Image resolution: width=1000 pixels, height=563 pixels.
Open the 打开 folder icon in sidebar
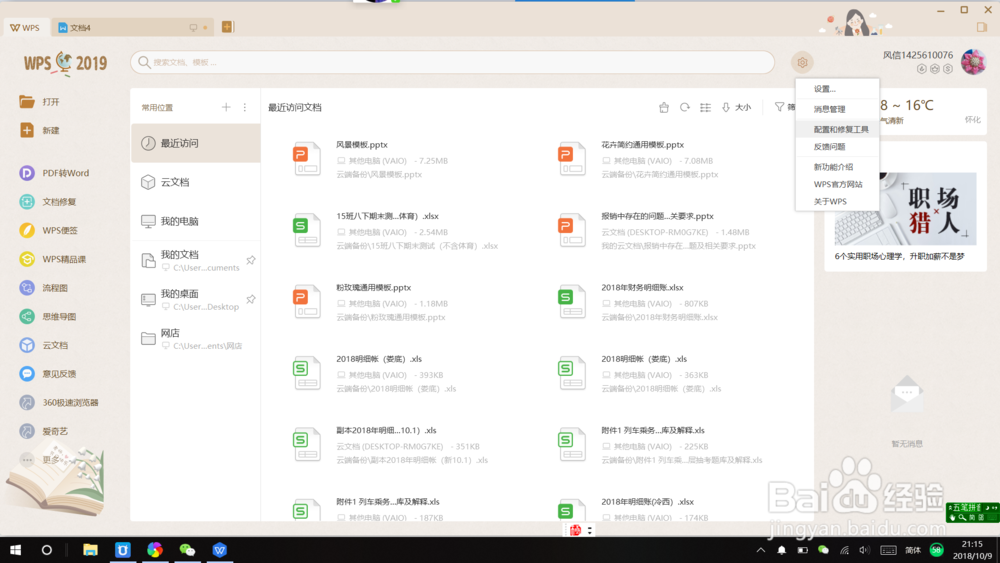(x=26, y=101)
